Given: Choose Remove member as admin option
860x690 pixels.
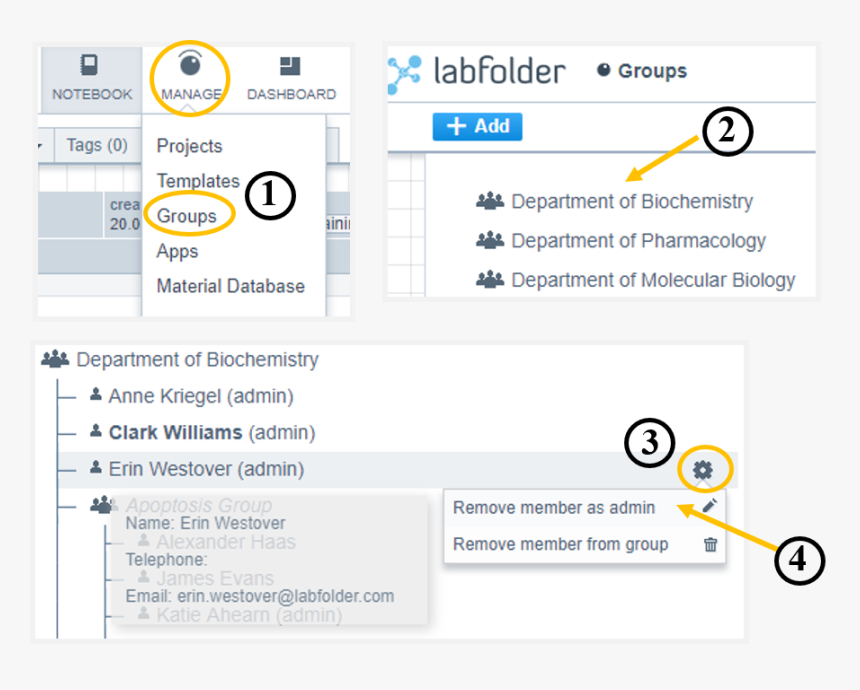Looking at the screenshot, I should coord(554,507).
